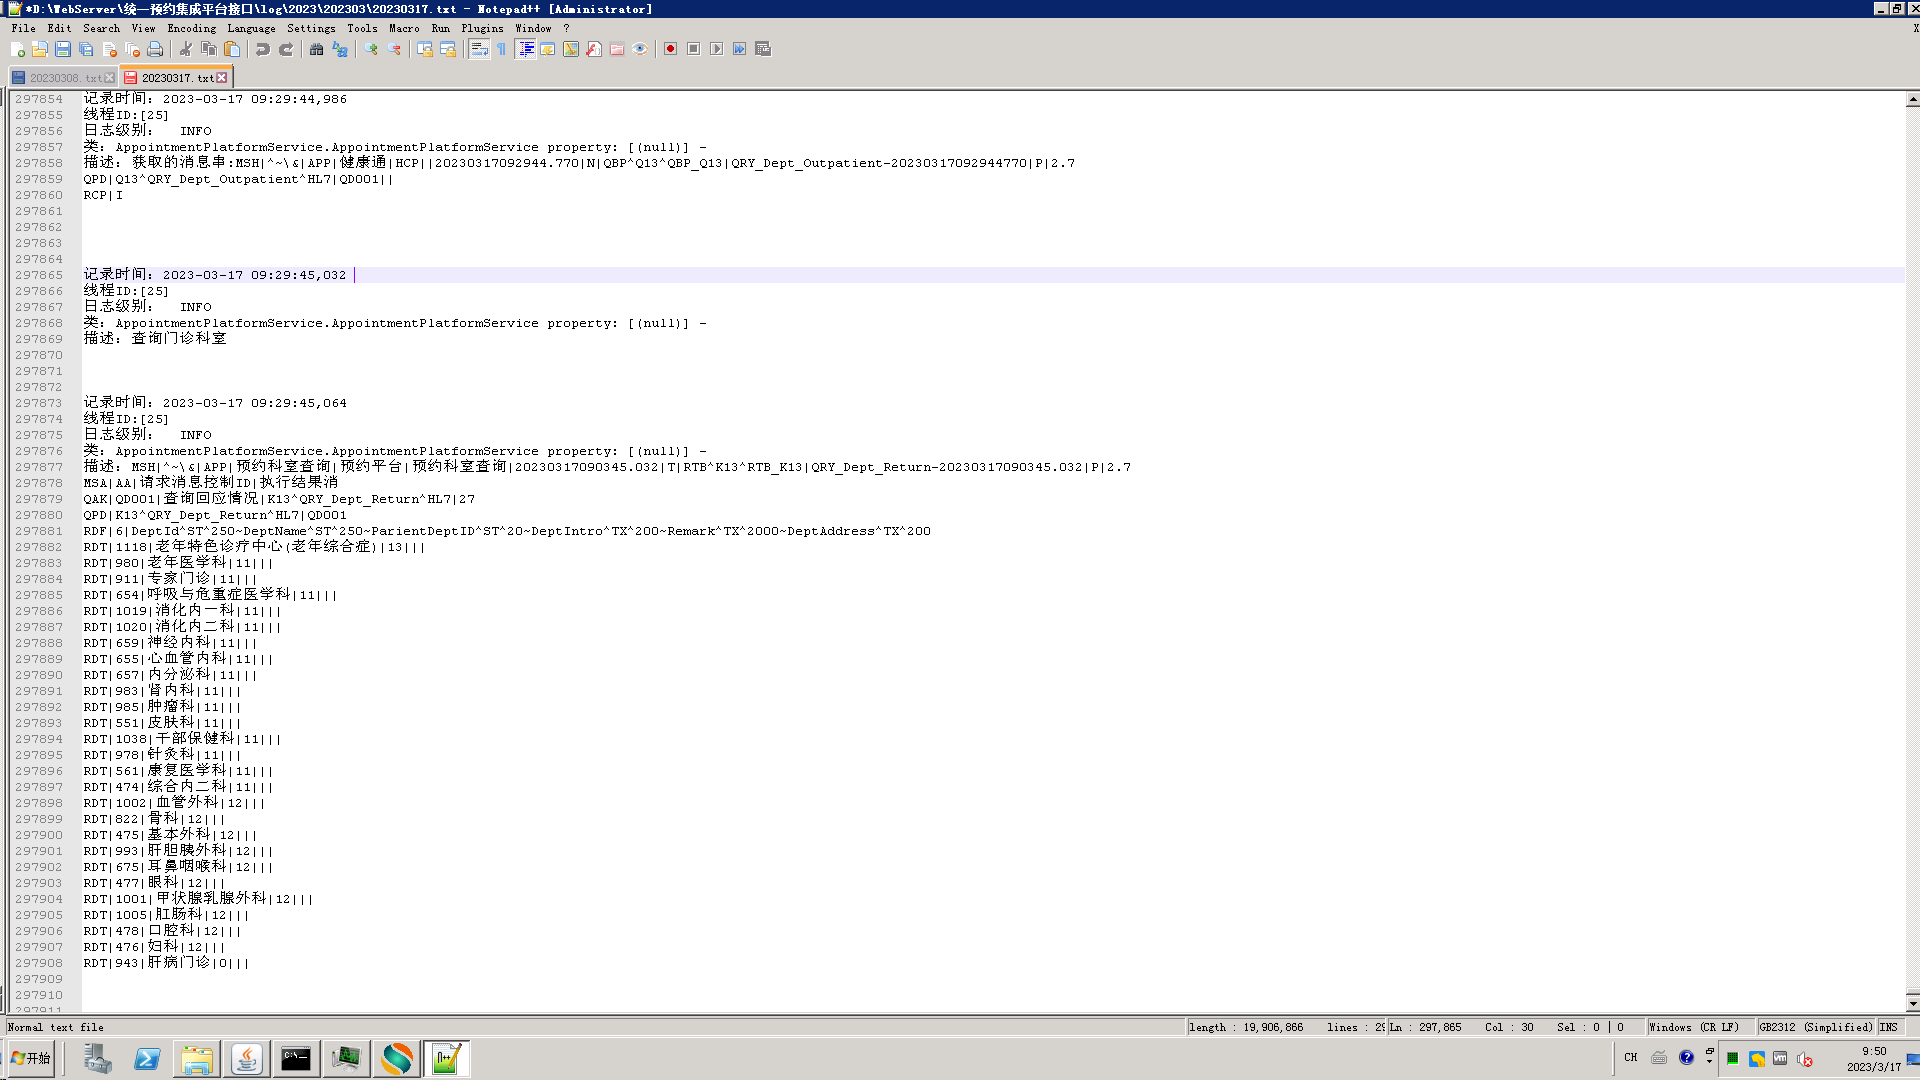The height and width of the screenshot is (1080, 1920).
Task: Open the Encoding menu
Action: click(191, 28)
